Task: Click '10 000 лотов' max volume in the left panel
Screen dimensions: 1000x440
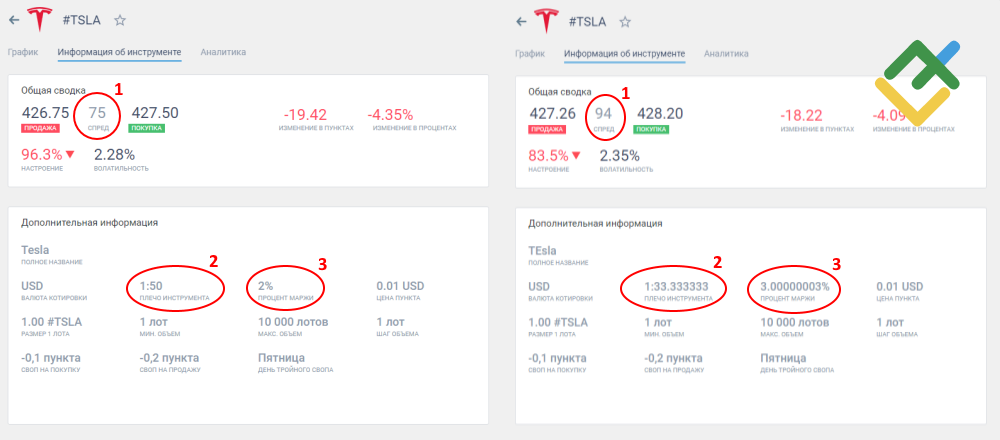Action: [295, 322]
